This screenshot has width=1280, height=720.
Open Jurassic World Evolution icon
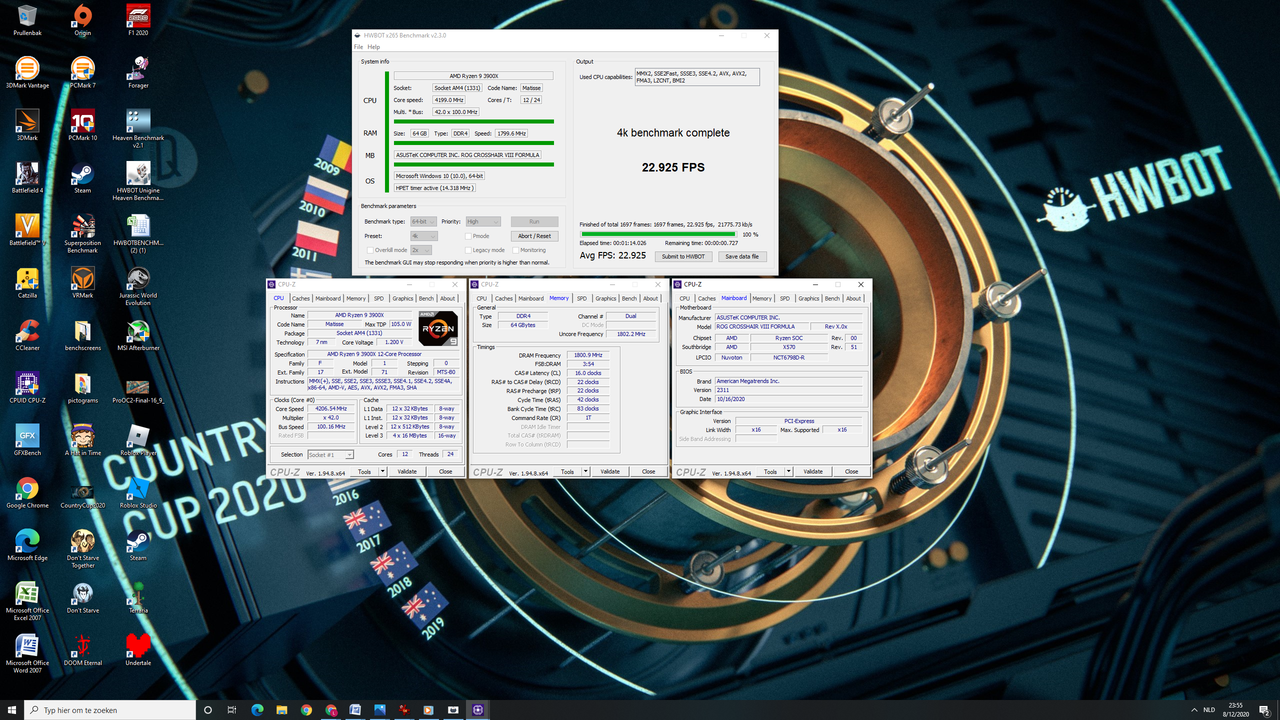[x=138, y=286]
